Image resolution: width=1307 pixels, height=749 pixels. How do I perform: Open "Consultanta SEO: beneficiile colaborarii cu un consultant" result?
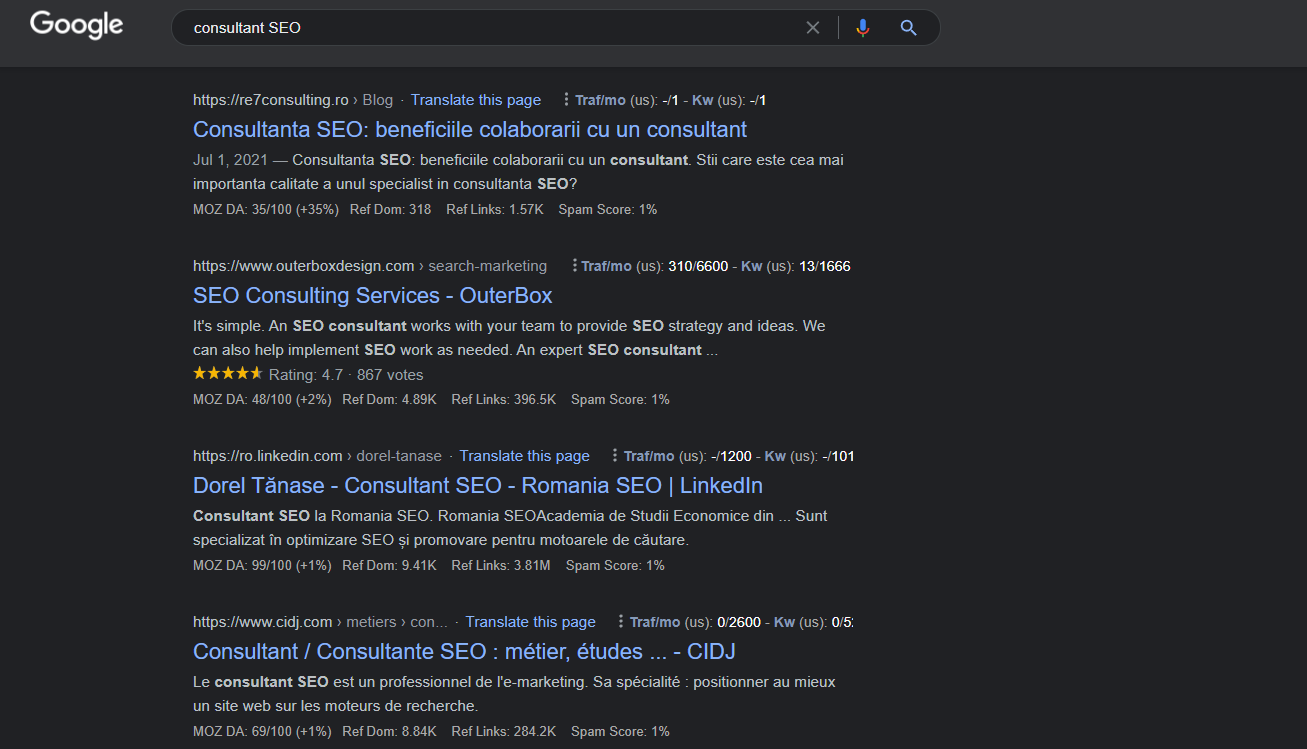click(470, 129)
